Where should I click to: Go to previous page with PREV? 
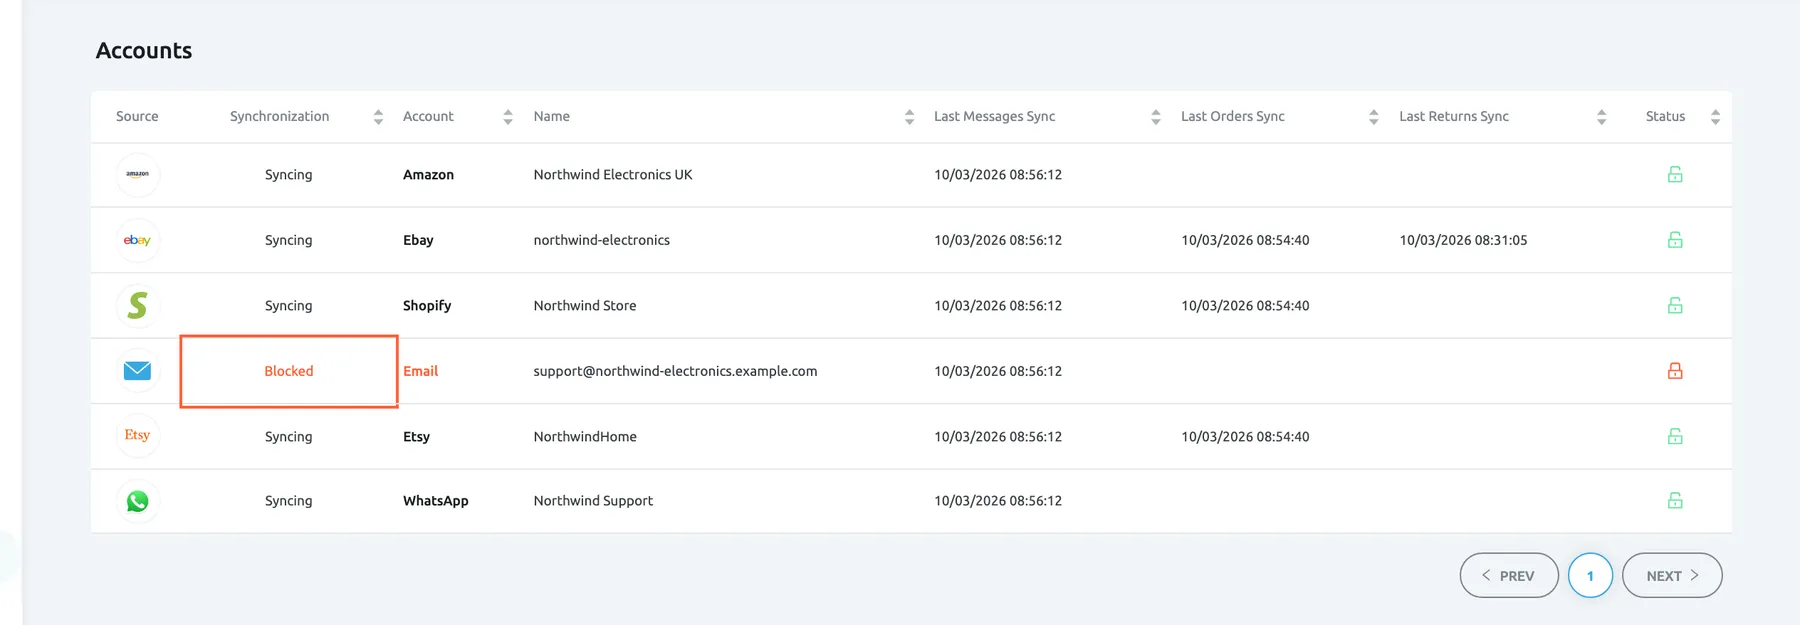point(1509,575)
